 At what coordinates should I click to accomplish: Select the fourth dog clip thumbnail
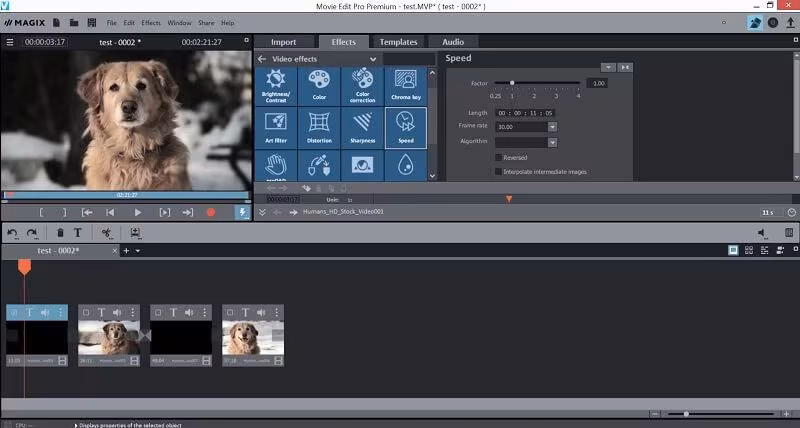tap(253, 338)
